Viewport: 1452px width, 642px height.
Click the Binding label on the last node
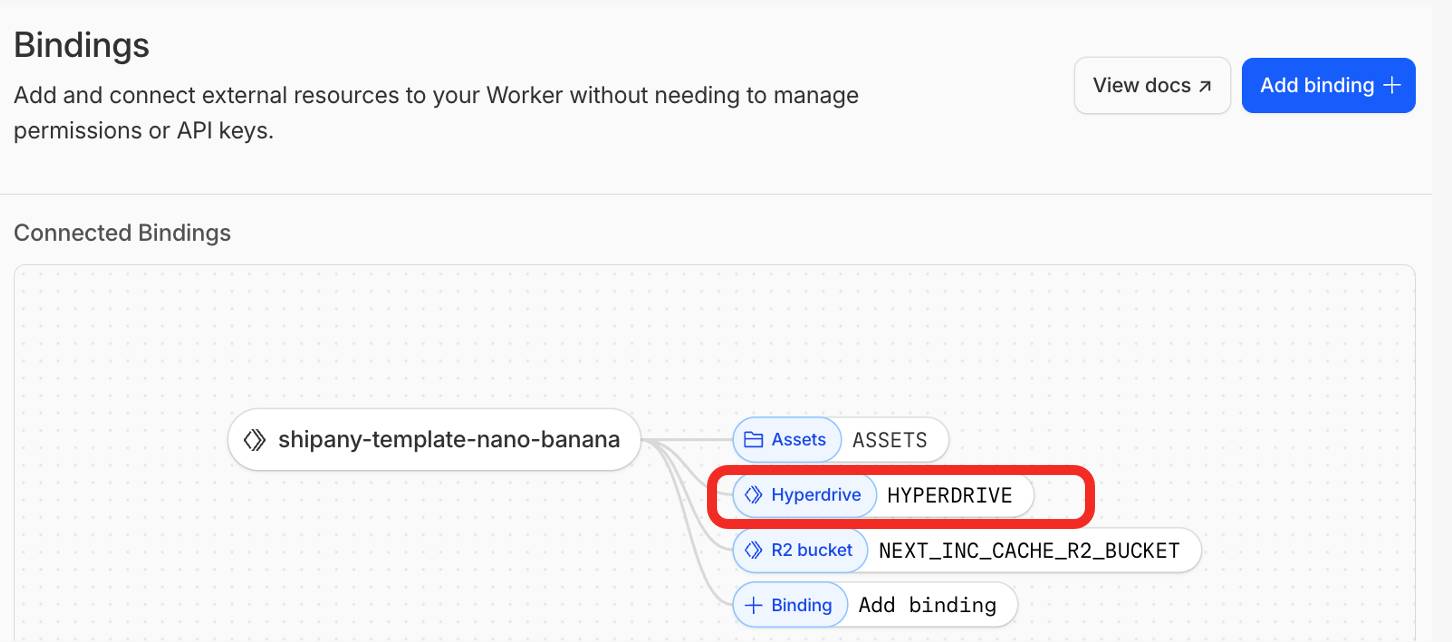pyautogui.click(x=801, y=605)
